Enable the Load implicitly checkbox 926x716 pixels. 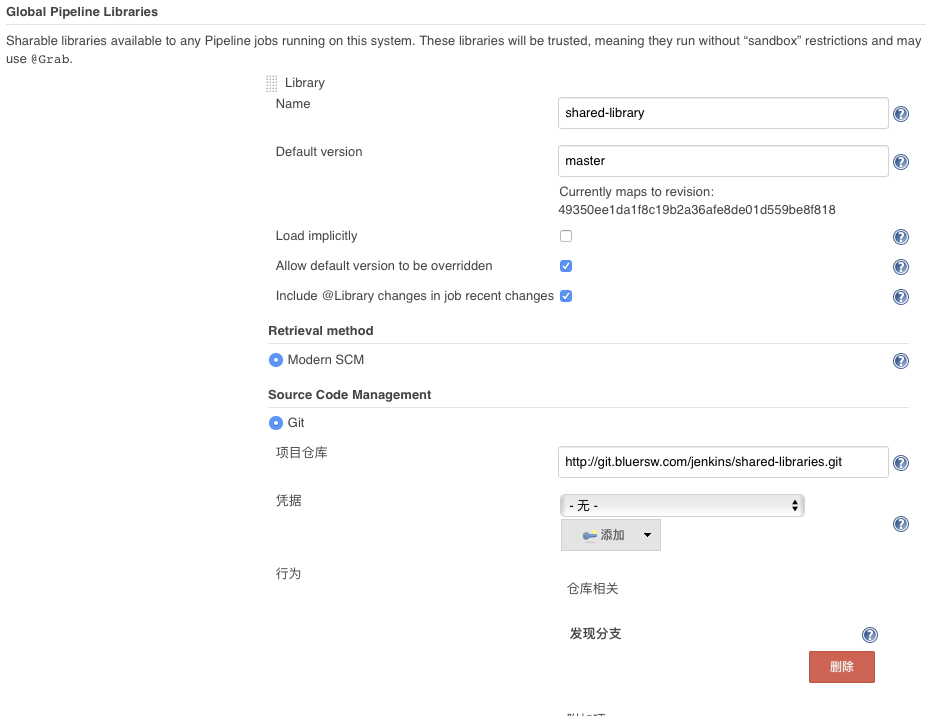point(566,236)
